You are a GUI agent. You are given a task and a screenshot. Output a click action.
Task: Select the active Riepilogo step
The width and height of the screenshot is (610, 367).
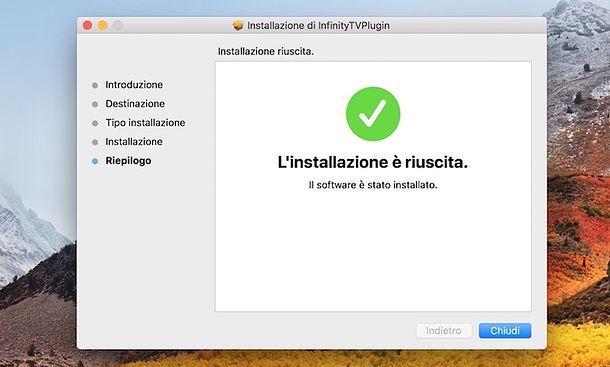tap(128, 161)
